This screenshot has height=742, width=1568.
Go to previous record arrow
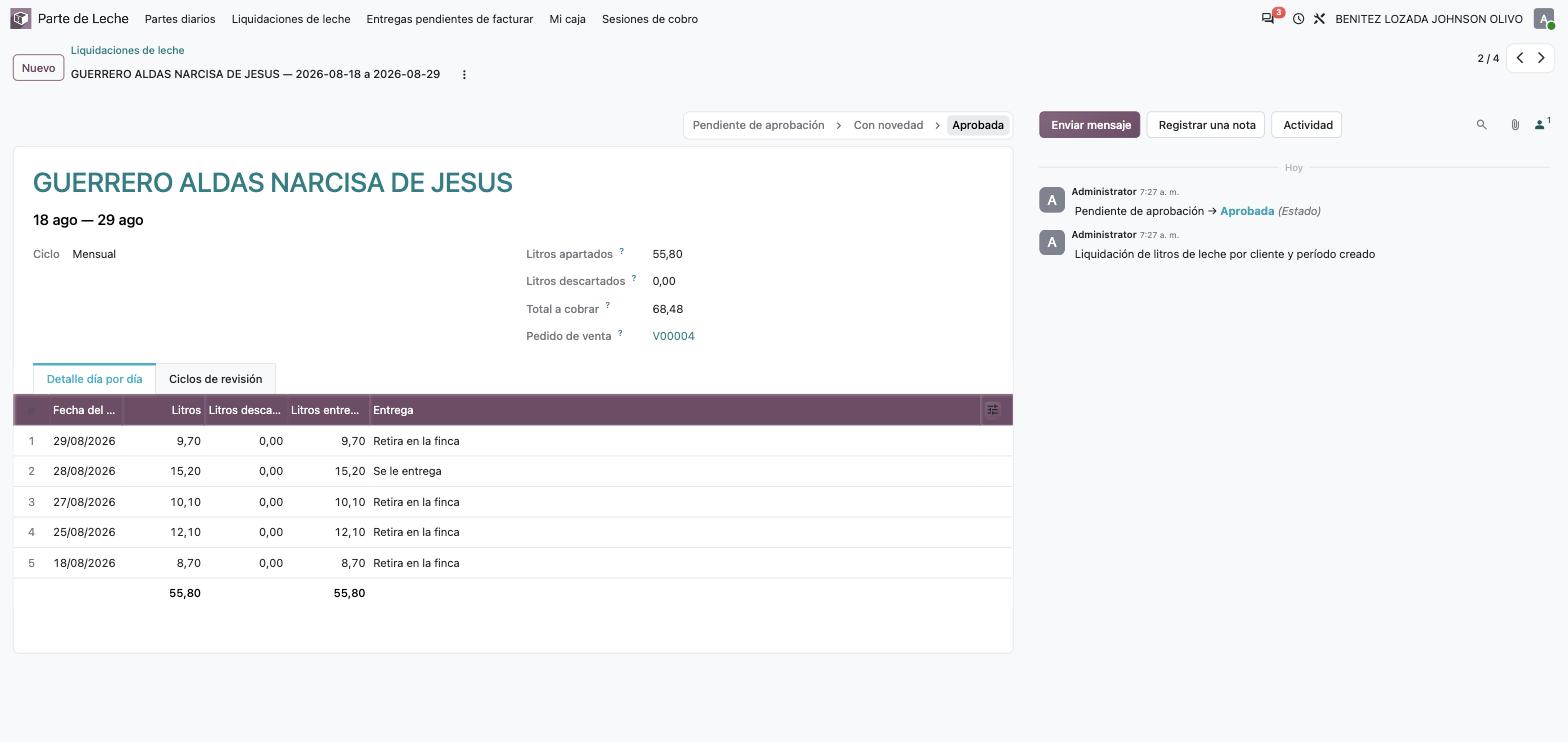click(1520, 58)
